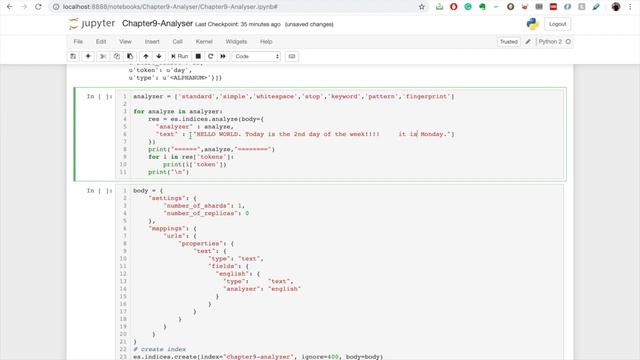Viewport: 640px width, 360px height.
Task: Click the "analyzer": "english" line
Action: (262, 289)
